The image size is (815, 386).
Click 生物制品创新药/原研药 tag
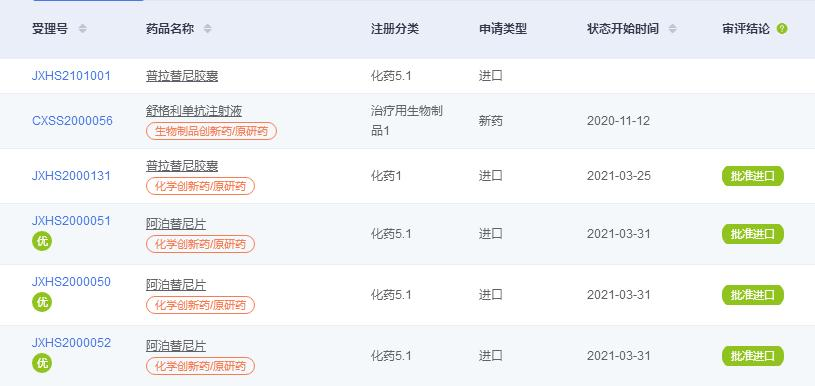pyautogui.click(x=212, y=131)
